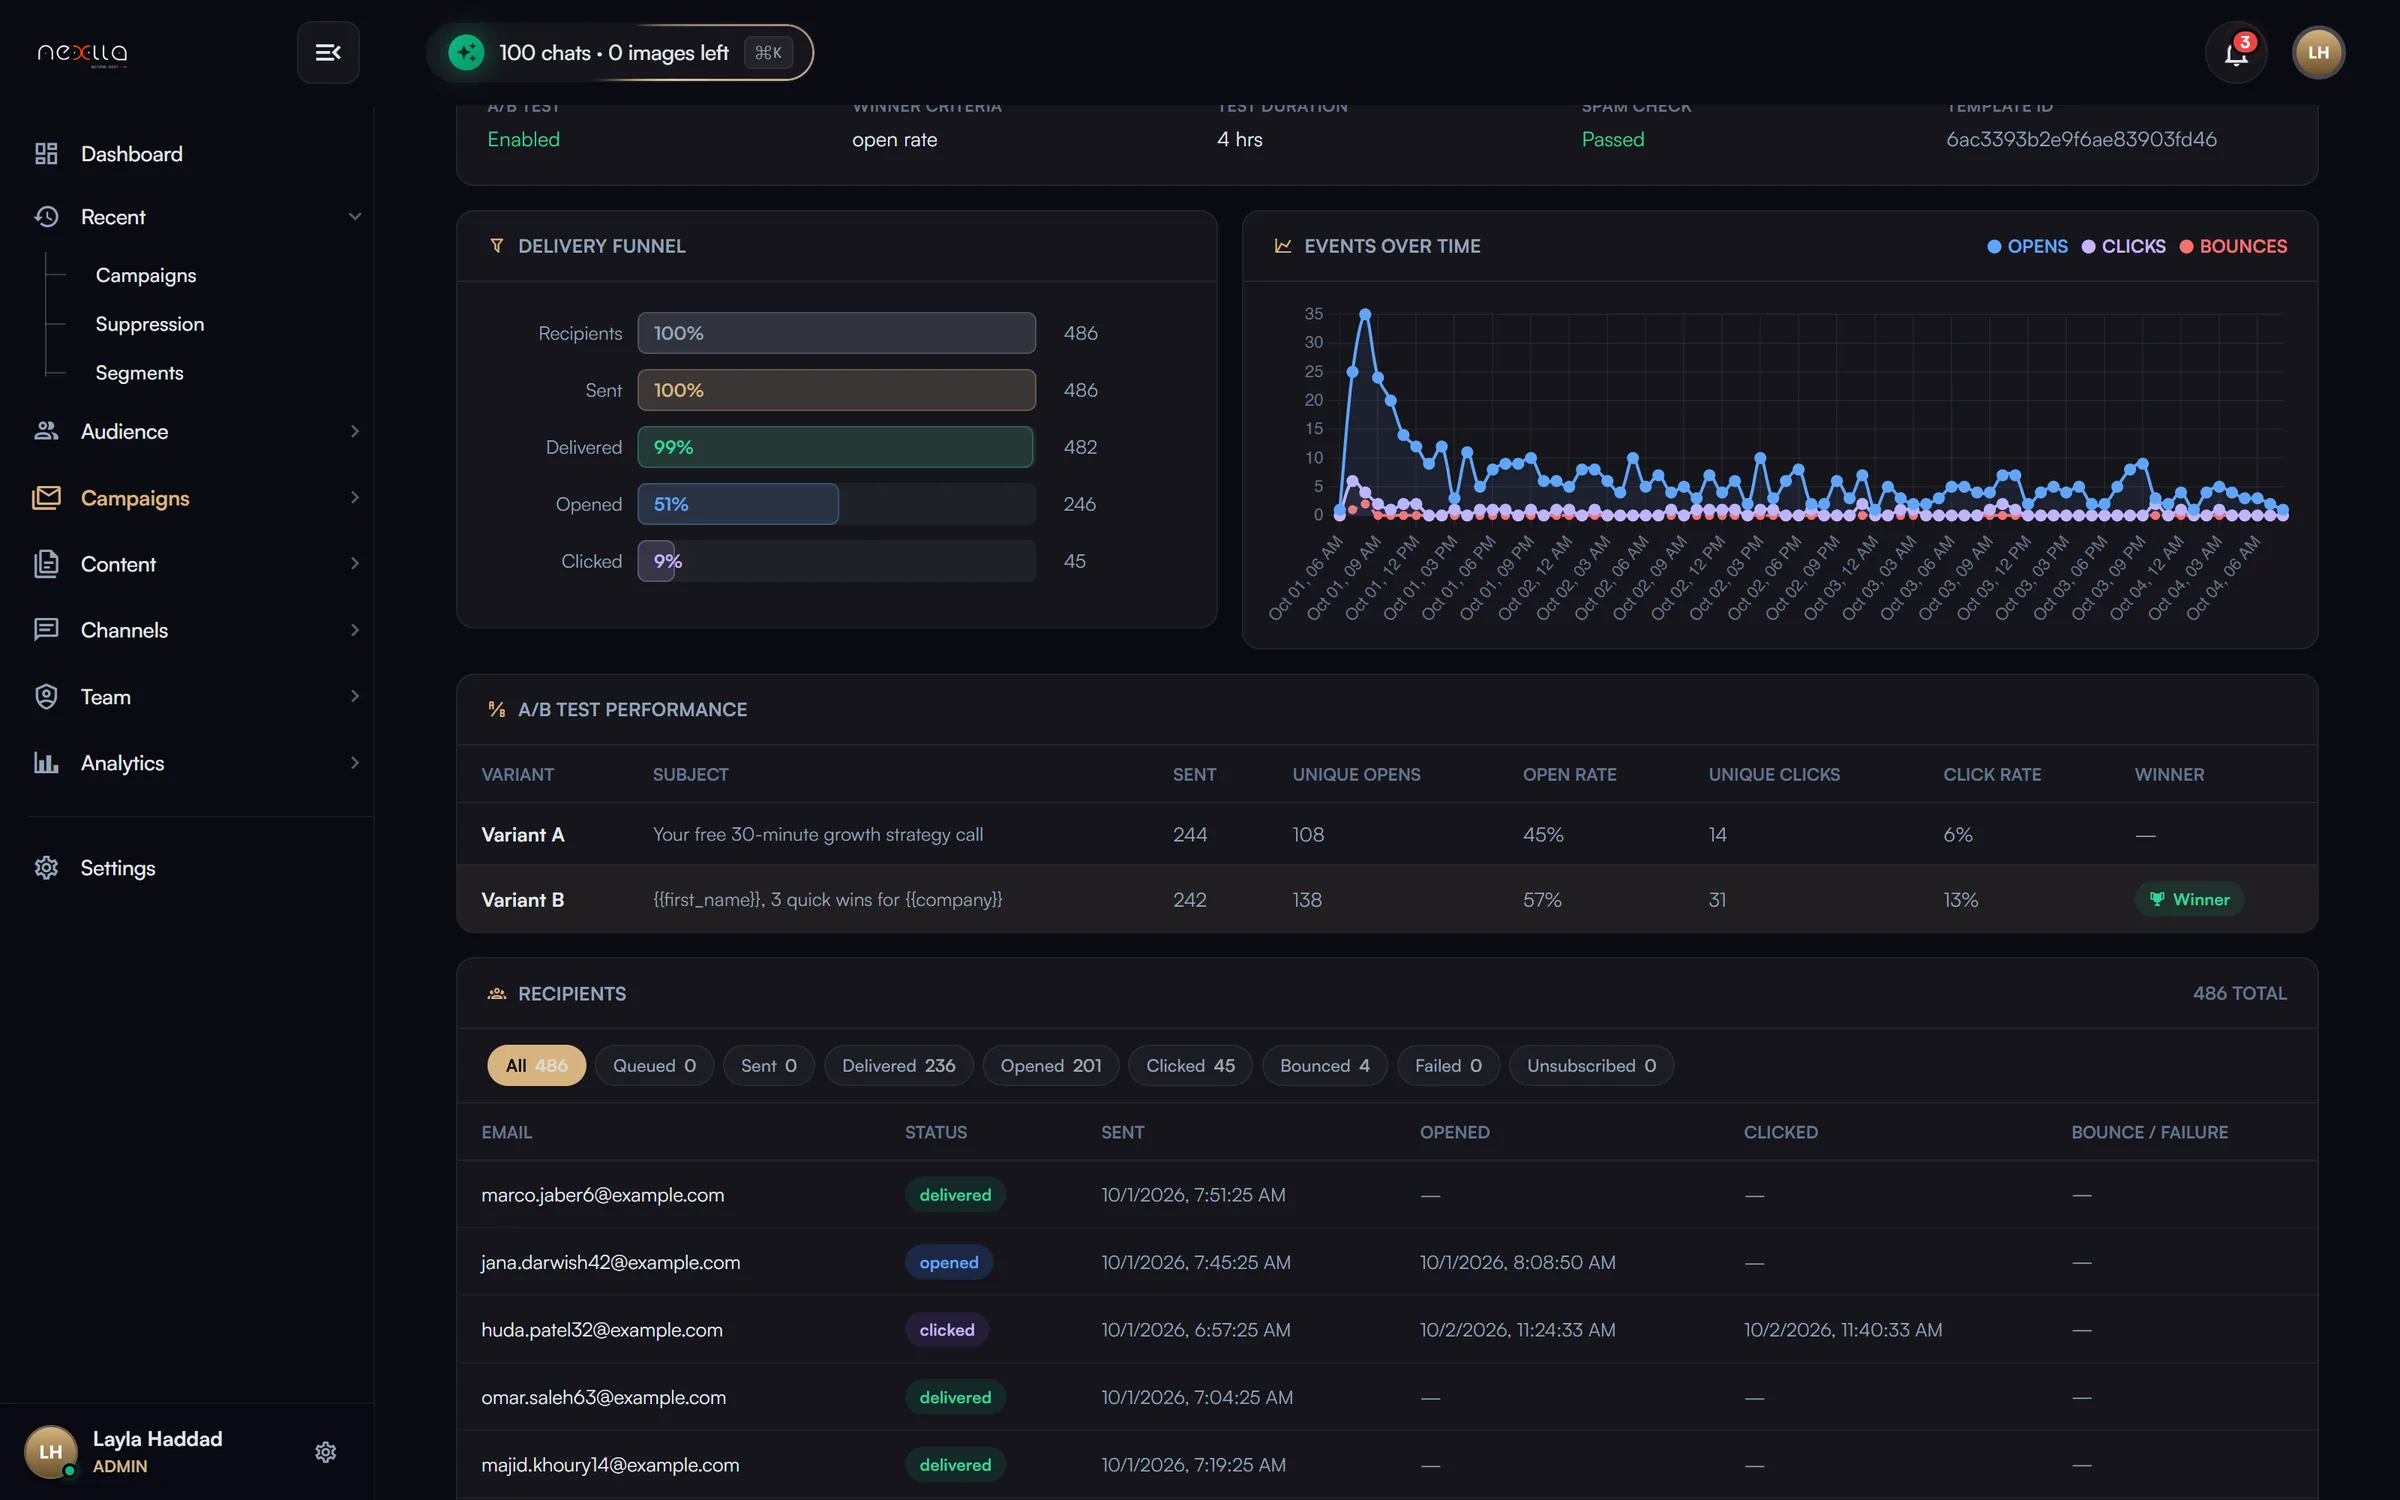Open the LH profile avatar in header
This screenshot has height=1500, width=2400.
click(2318, 52)
